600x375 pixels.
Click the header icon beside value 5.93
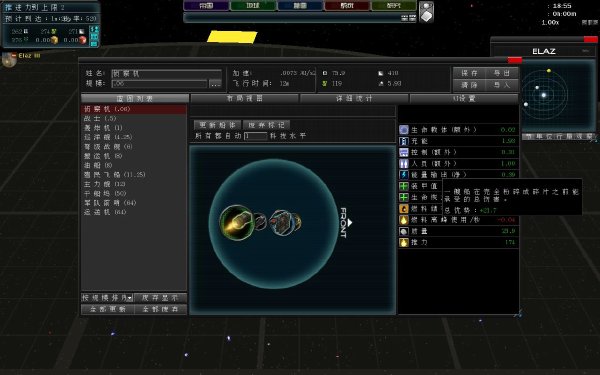click(381, 83)
